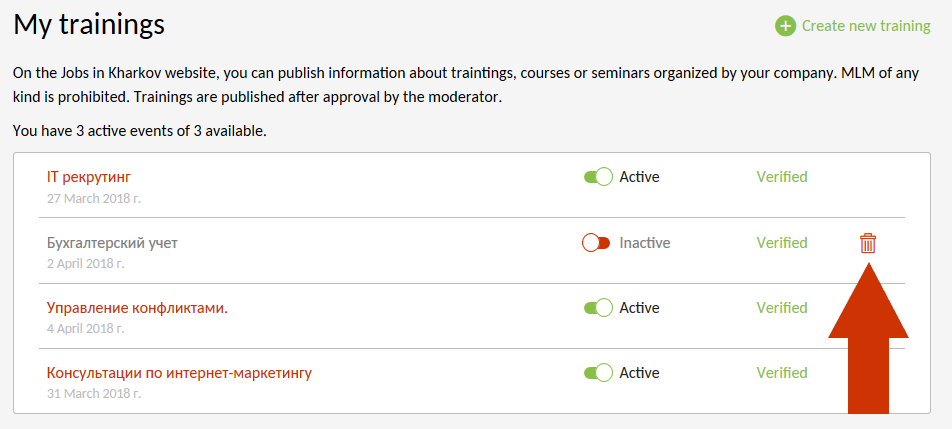Click the 27 March 2018 date
The height and width of the screenshot is (429, 952).
(x=94, y=198)
